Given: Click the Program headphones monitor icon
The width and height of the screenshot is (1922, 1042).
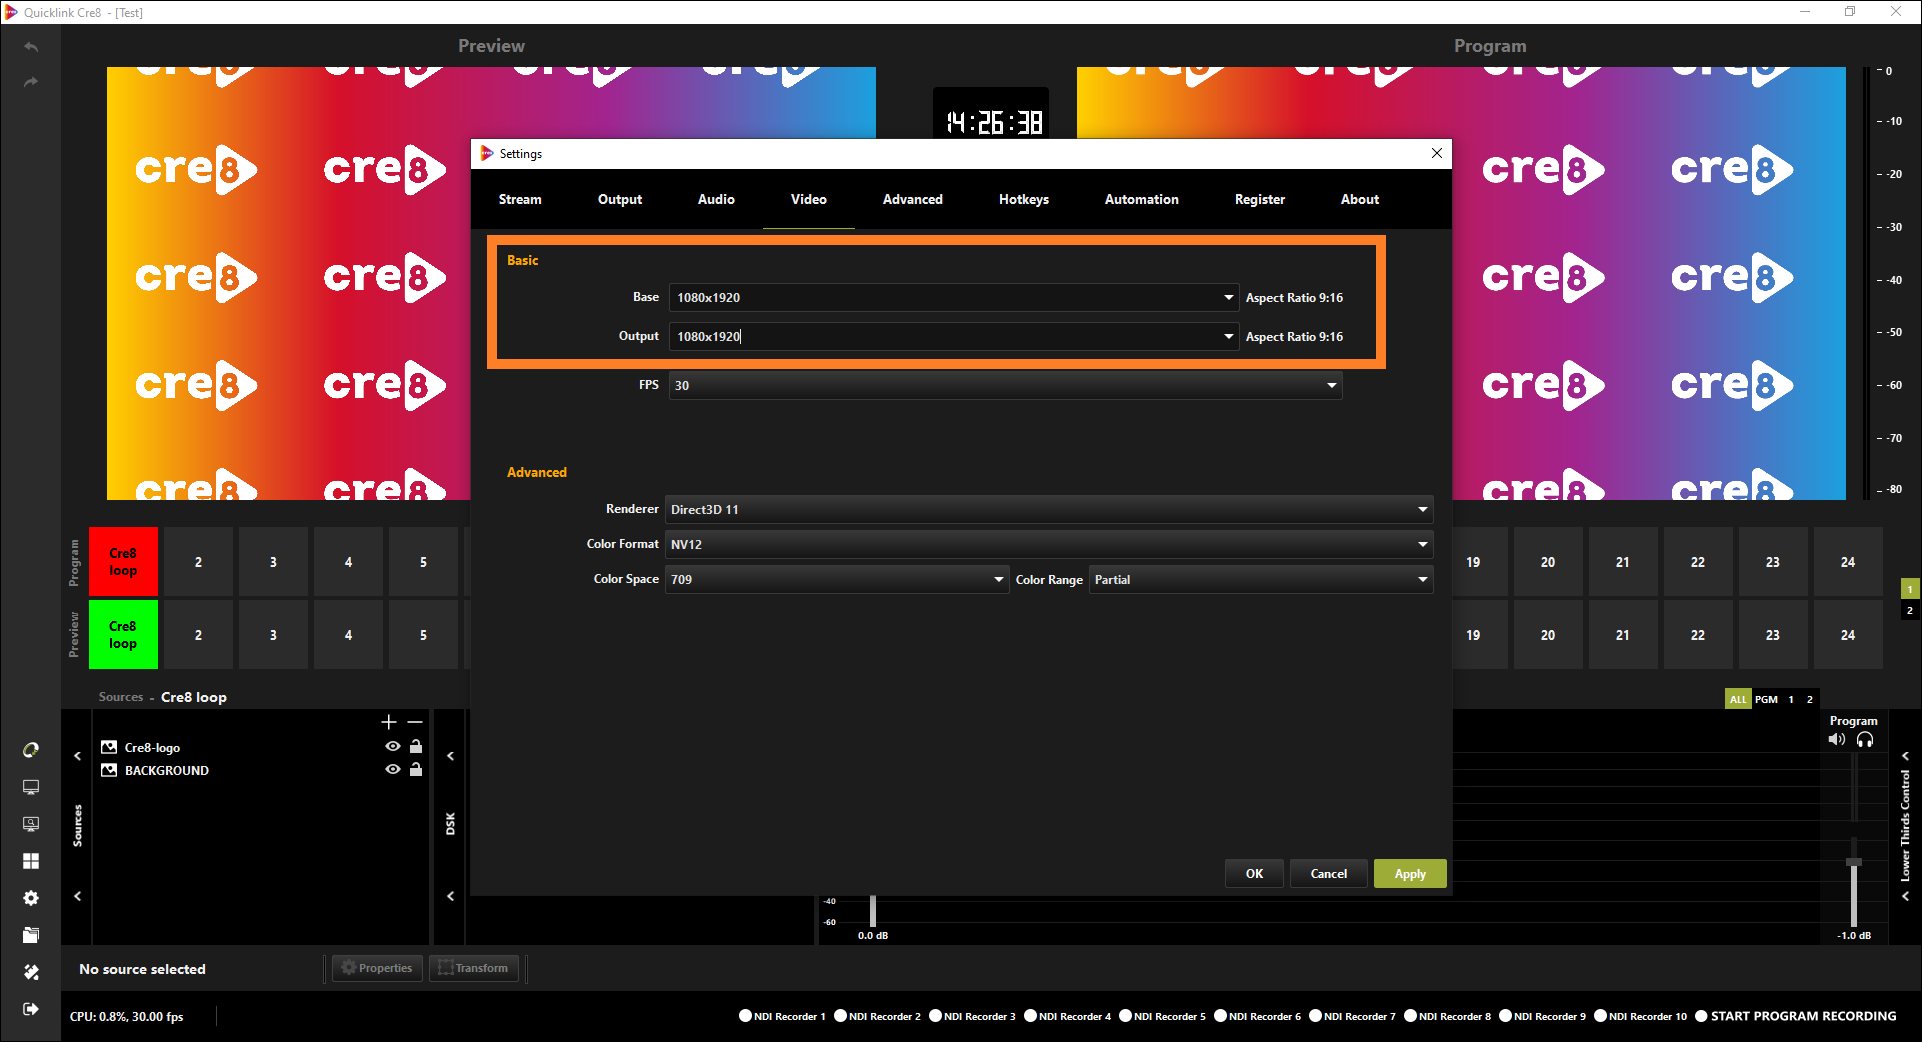Looking at the screenshot, I should pyautogui.click(x=1865, y=740).
